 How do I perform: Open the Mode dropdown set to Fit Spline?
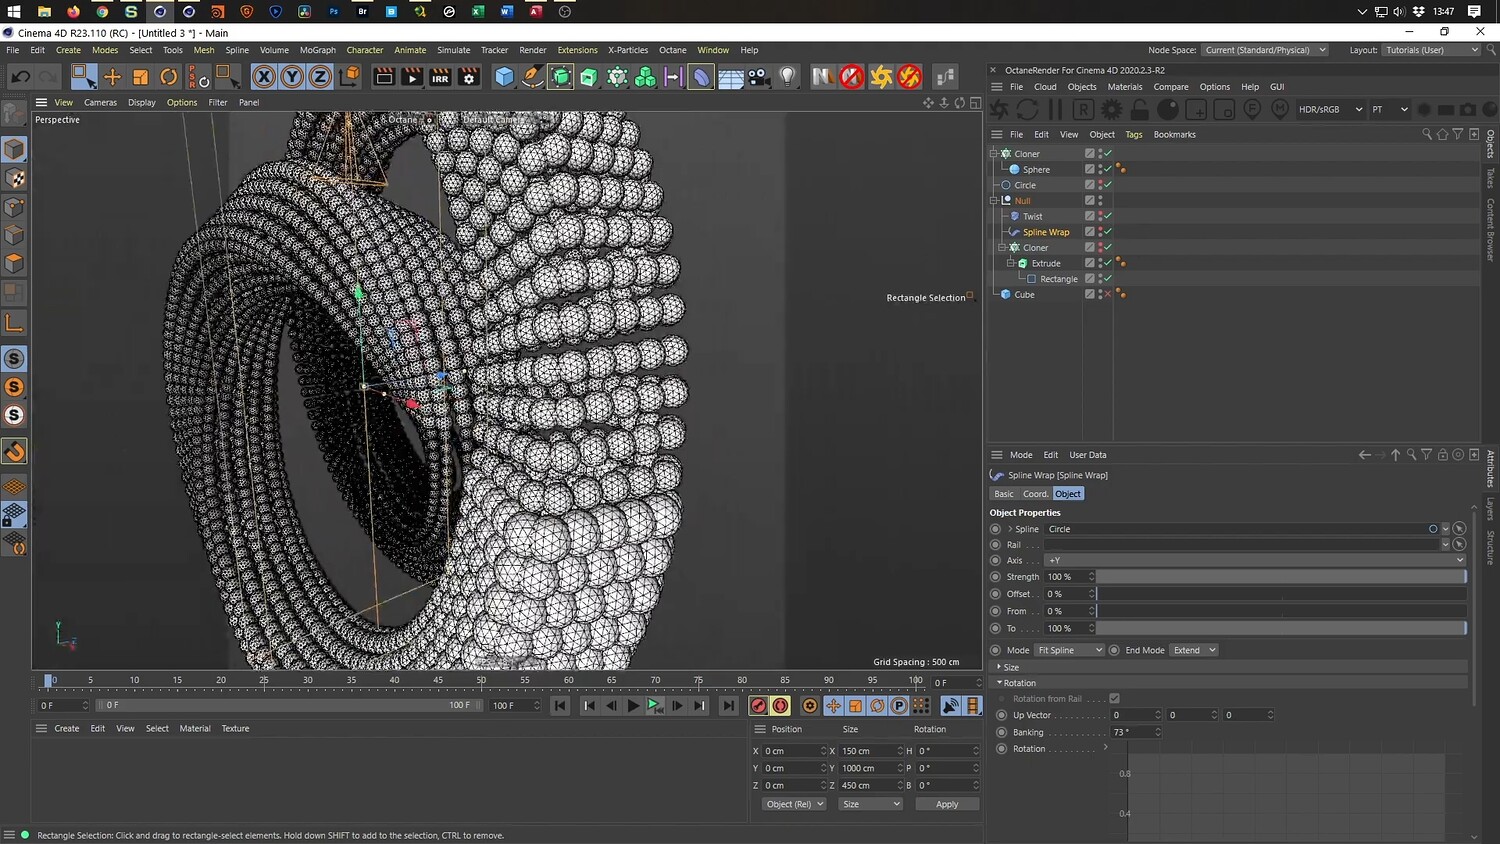tap(1069, 650)
